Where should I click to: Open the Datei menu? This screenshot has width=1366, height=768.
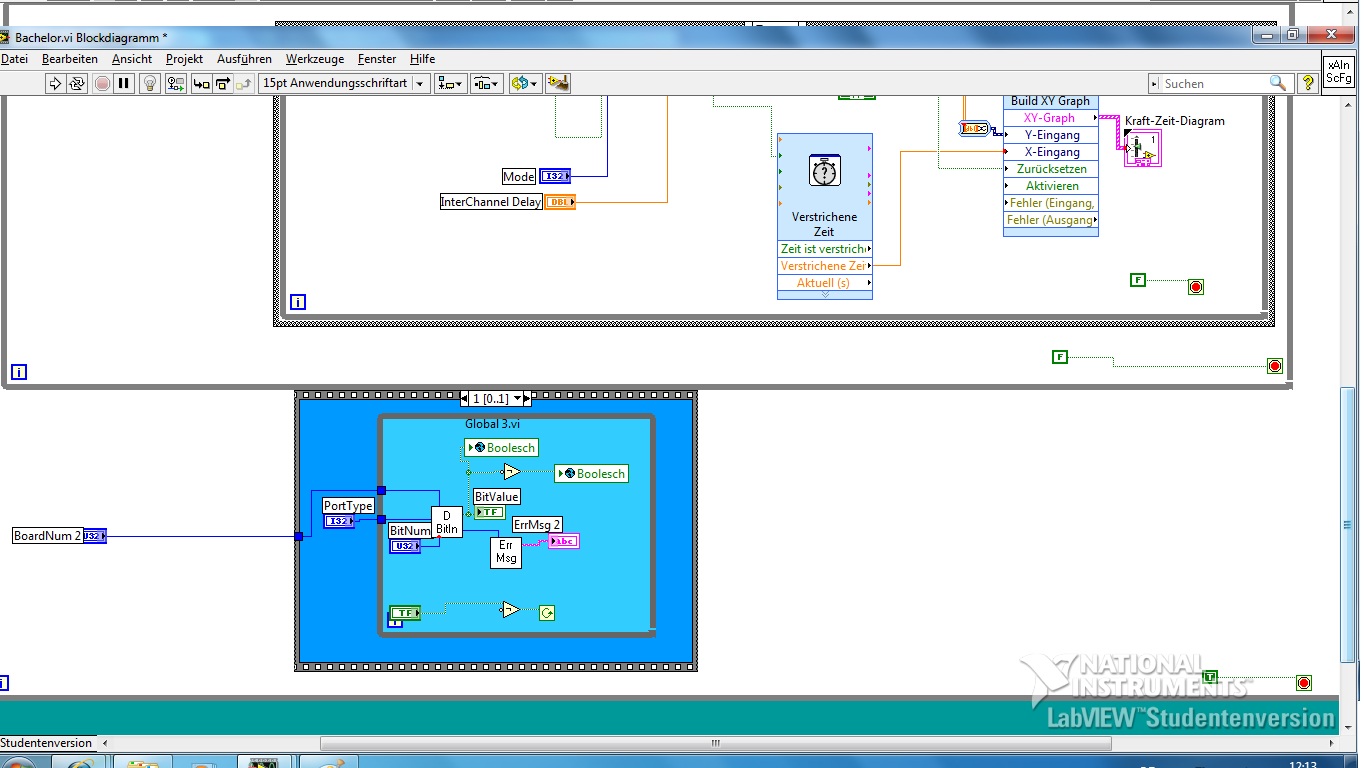tap(15, 59)
